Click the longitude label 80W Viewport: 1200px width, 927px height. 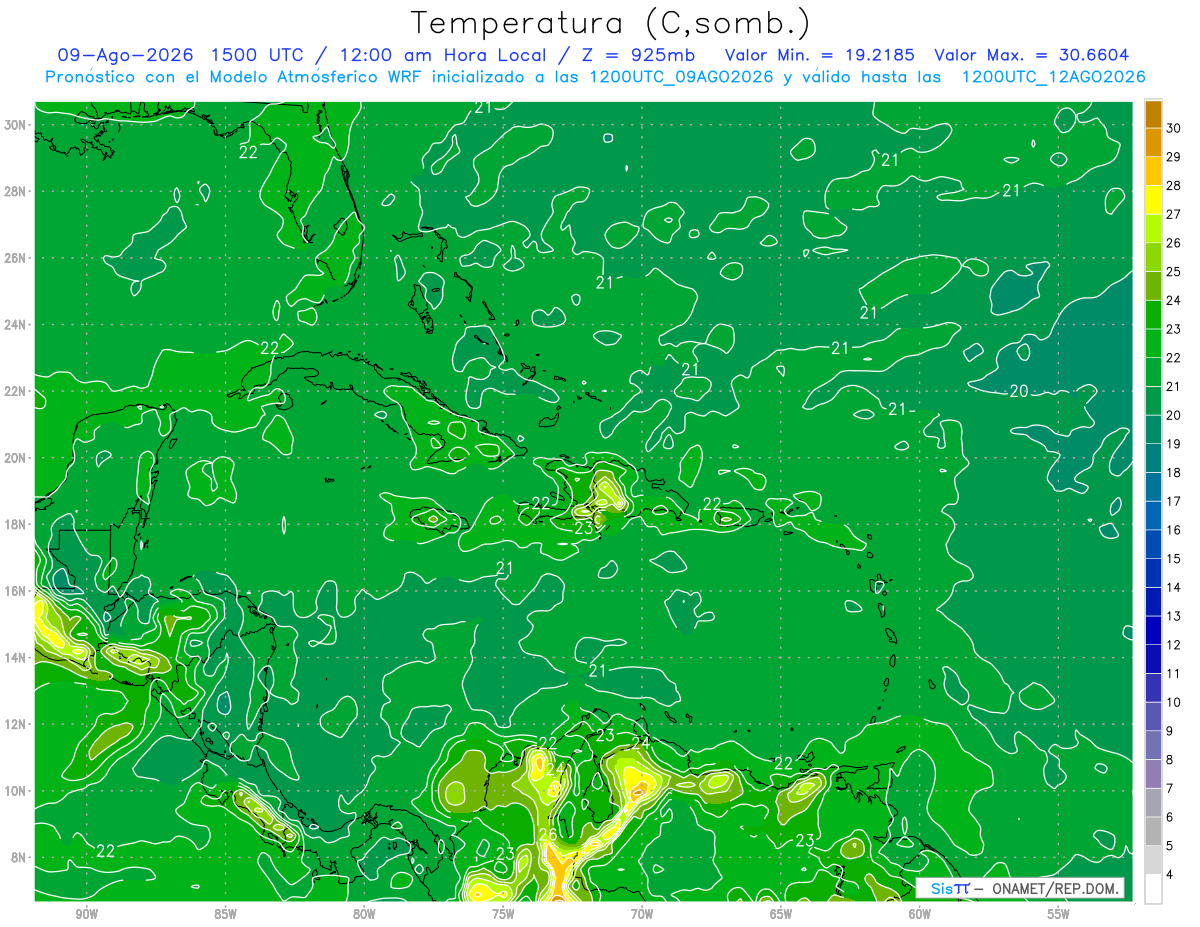coord(364,914)
